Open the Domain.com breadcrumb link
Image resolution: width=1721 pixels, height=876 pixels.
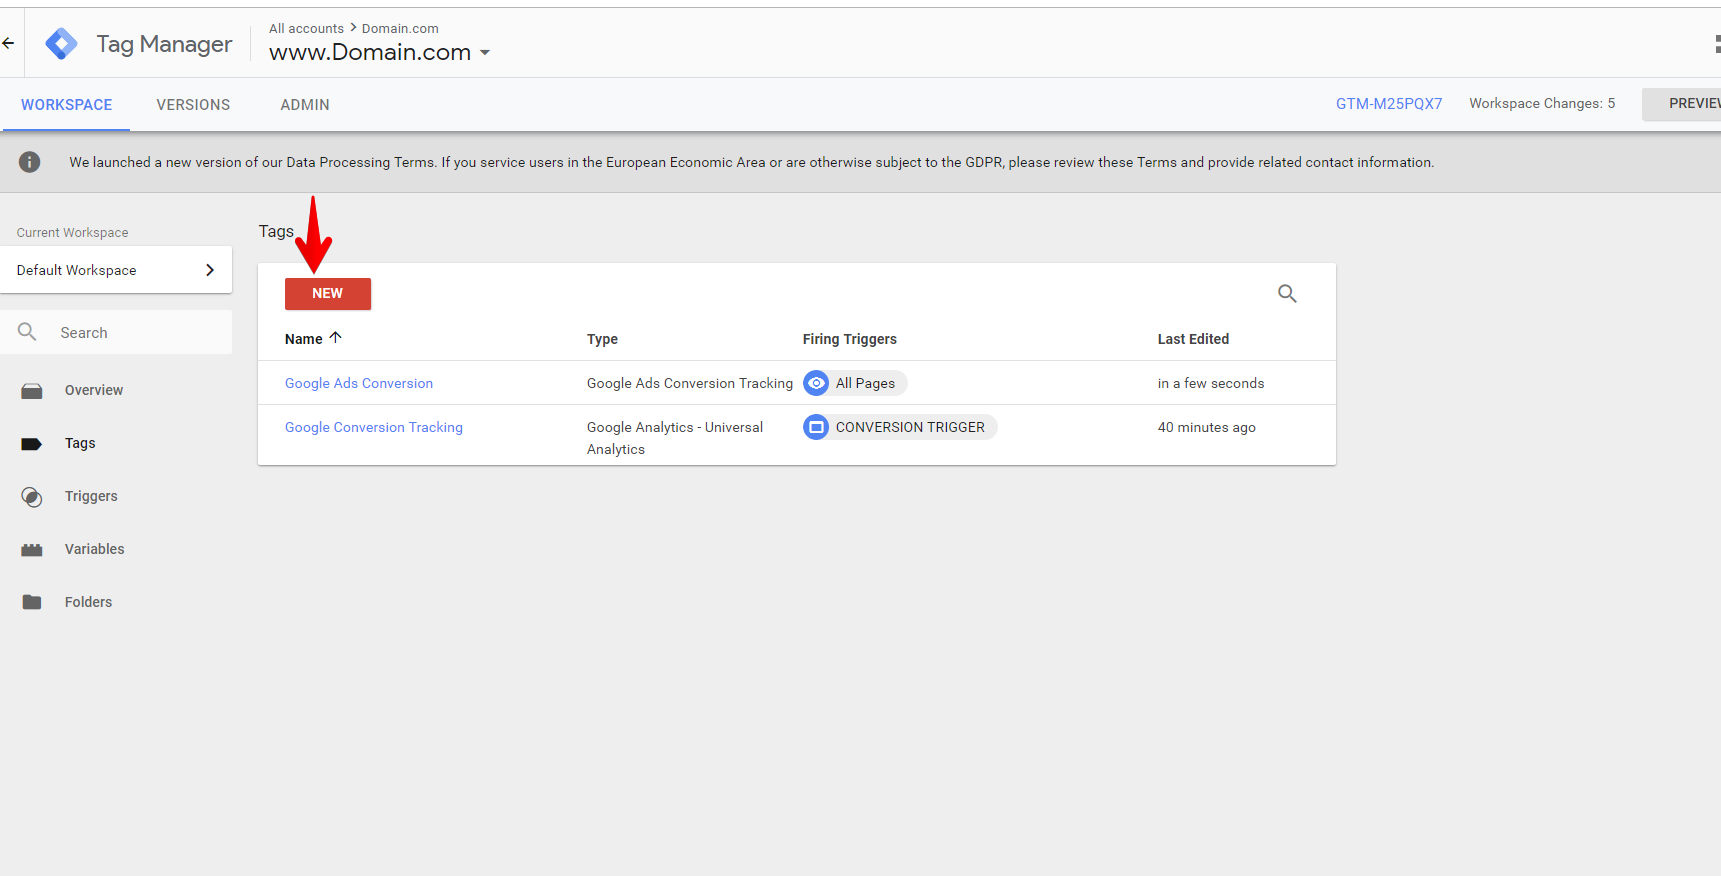(400, 28)
